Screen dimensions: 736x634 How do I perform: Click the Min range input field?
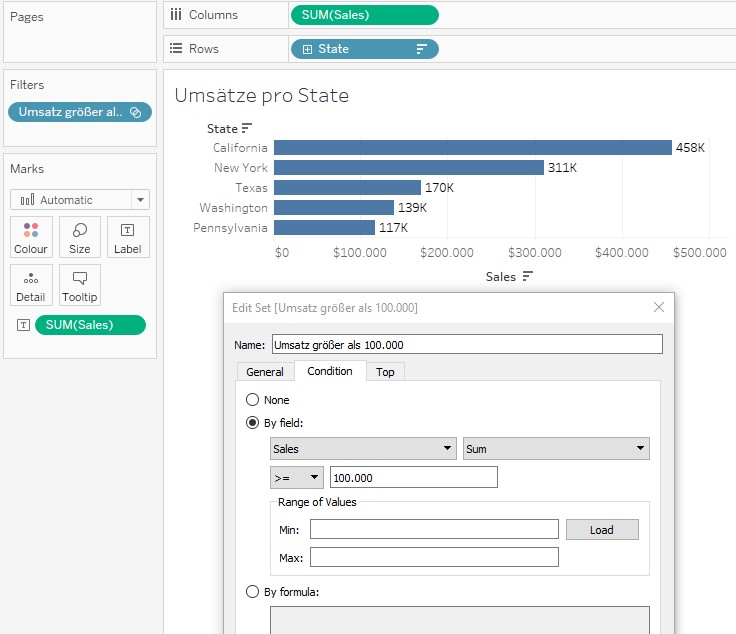[x=434, y=529]
